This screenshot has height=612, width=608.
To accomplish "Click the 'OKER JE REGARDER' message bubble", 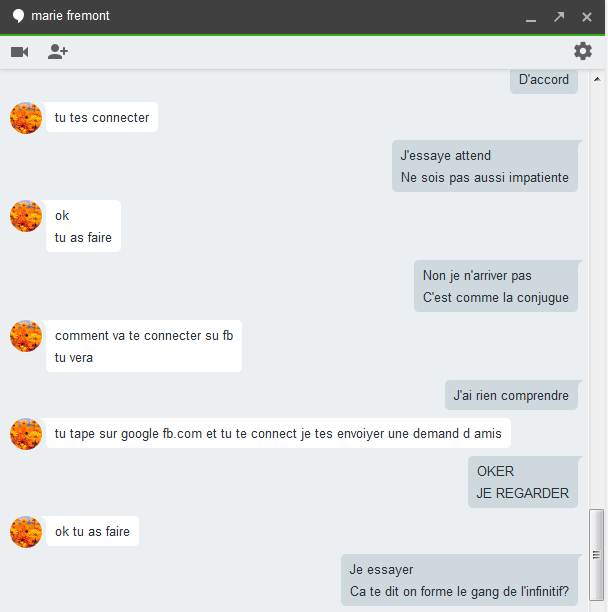I will (x=523, y=482).
